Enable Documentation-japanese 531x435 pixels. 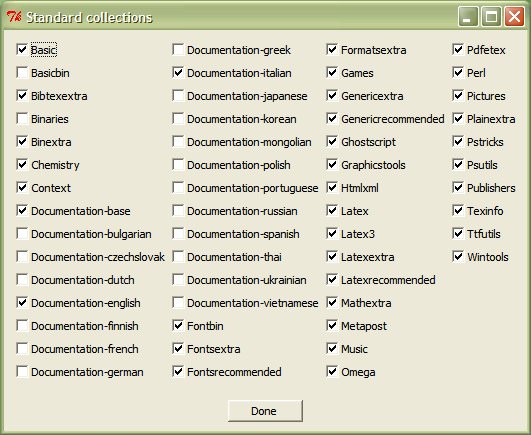click(178, 95)
